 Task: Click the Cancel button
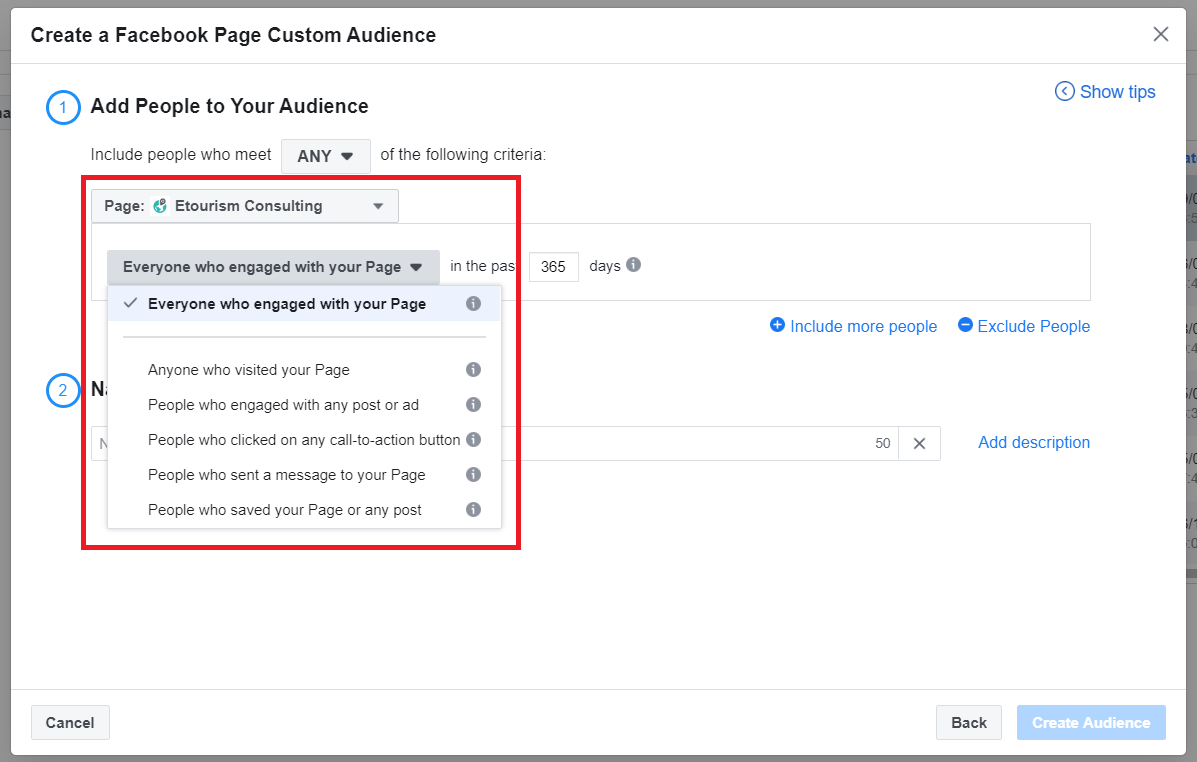(x=70, y=723)
